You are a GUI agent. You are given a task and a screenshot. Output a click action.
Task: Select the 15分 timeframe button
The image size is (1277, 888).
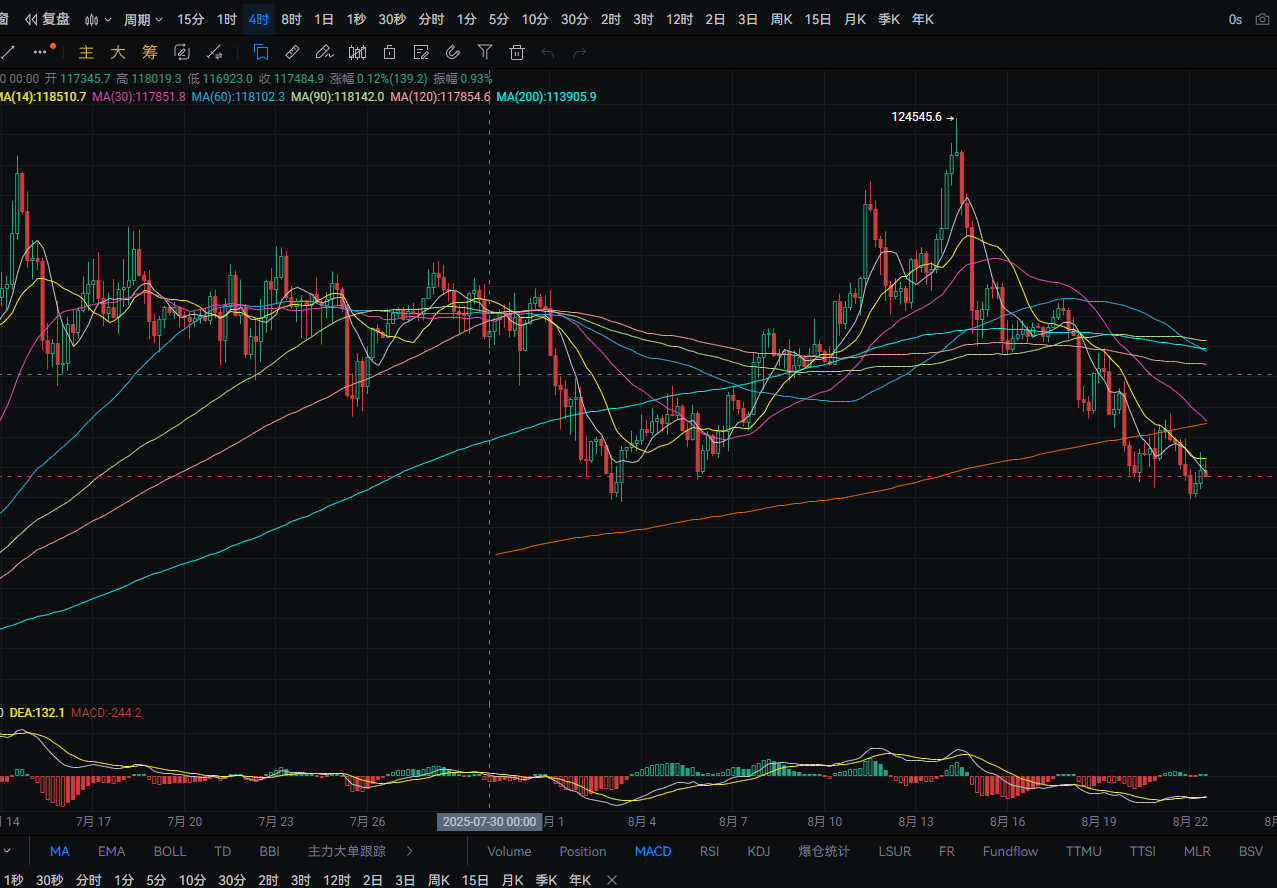191,19
